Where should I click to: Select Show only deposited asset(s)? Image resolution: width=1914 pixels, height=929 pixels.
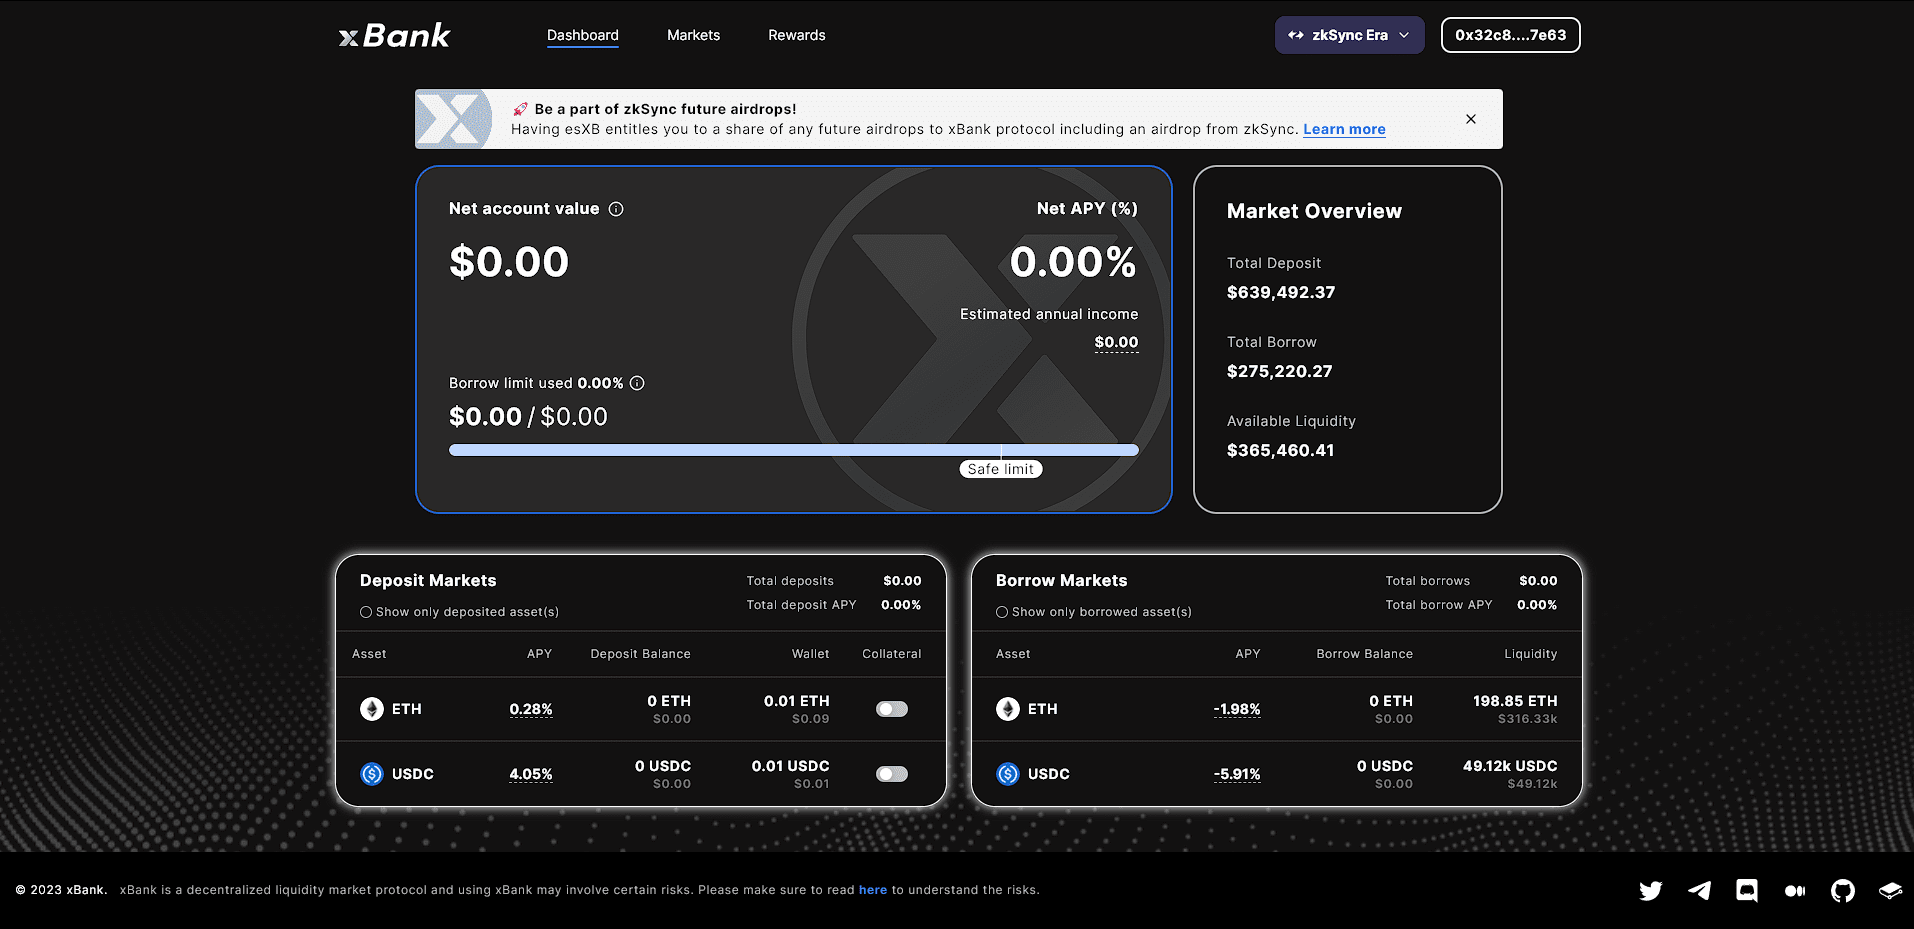tap(366, 612)
